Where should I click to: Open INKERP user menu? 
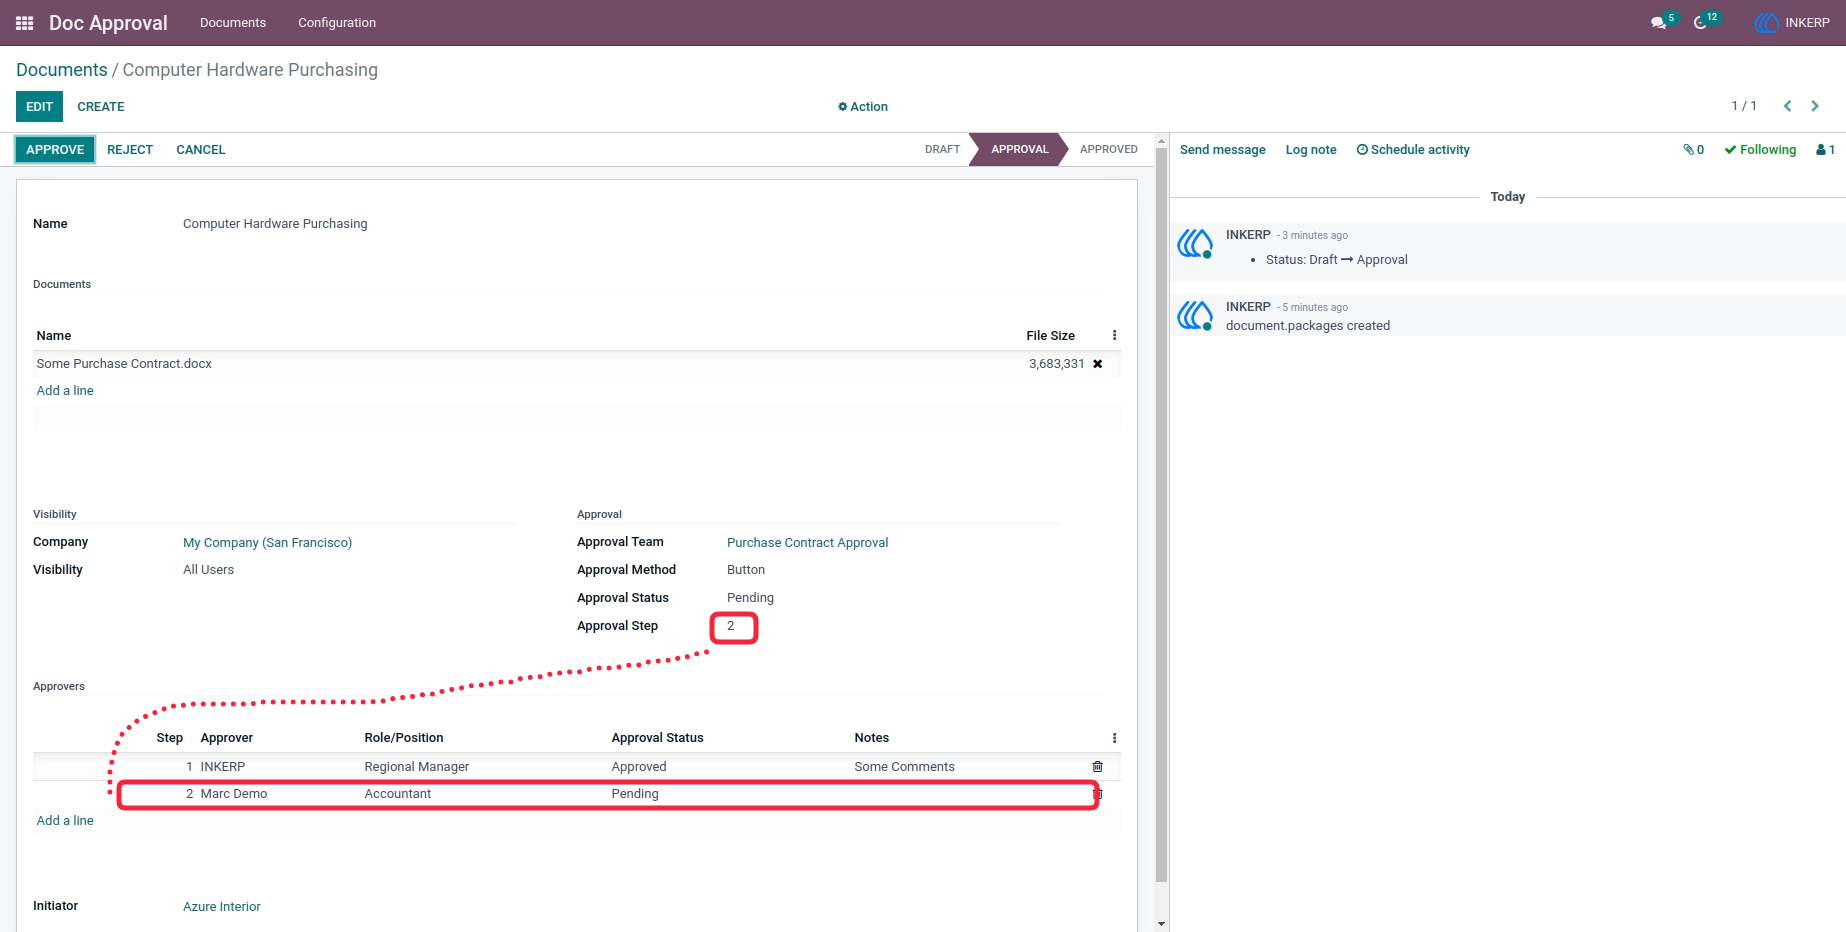pyautogui.click(x=1793, y=23)
